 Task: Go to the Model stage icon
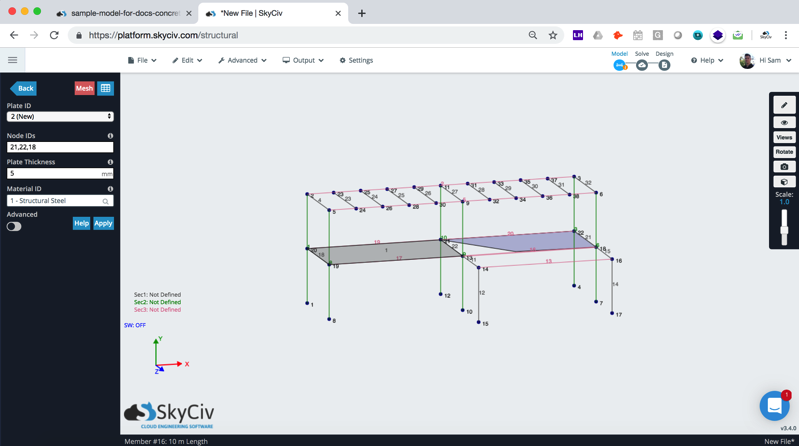point(619,65)
